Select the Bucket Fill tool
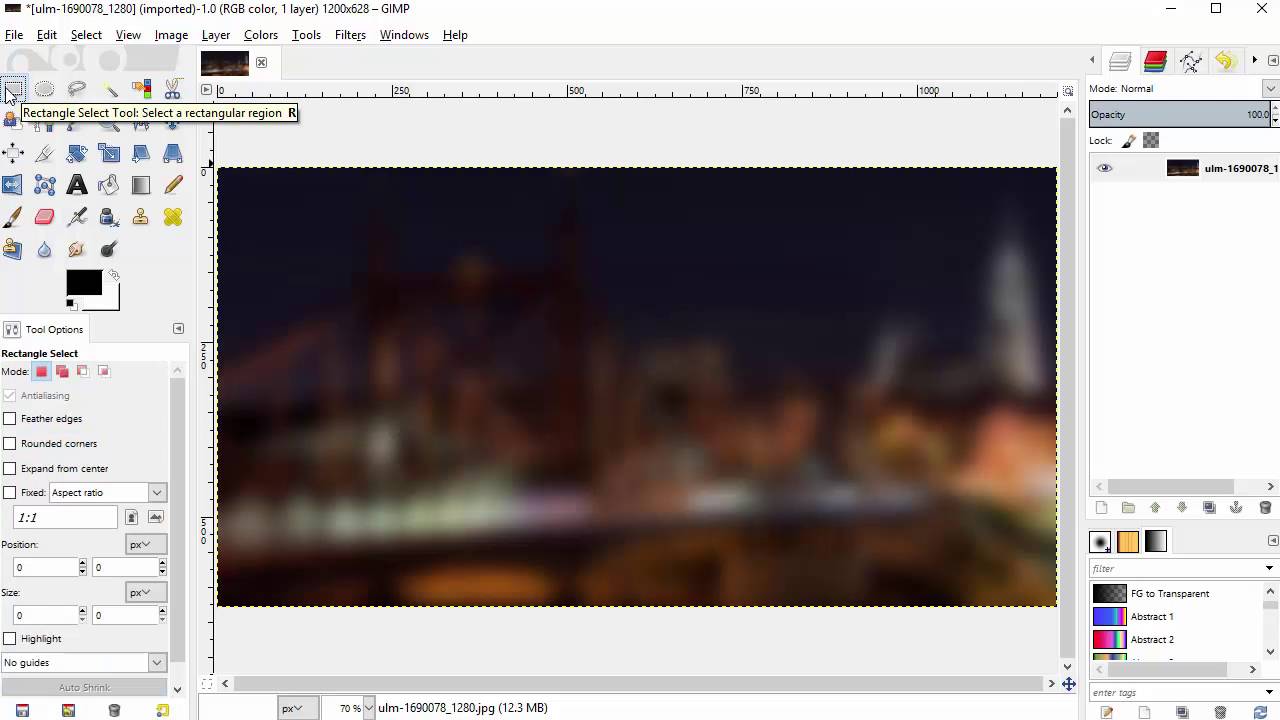This screenshot has height=720, width=1280. click(108, 185)
